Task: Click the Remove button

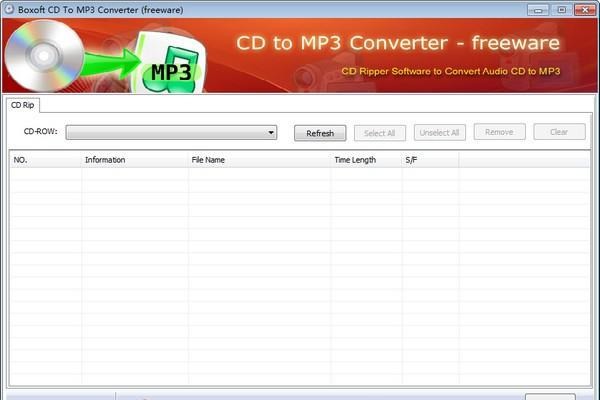Action: (499, 132)
